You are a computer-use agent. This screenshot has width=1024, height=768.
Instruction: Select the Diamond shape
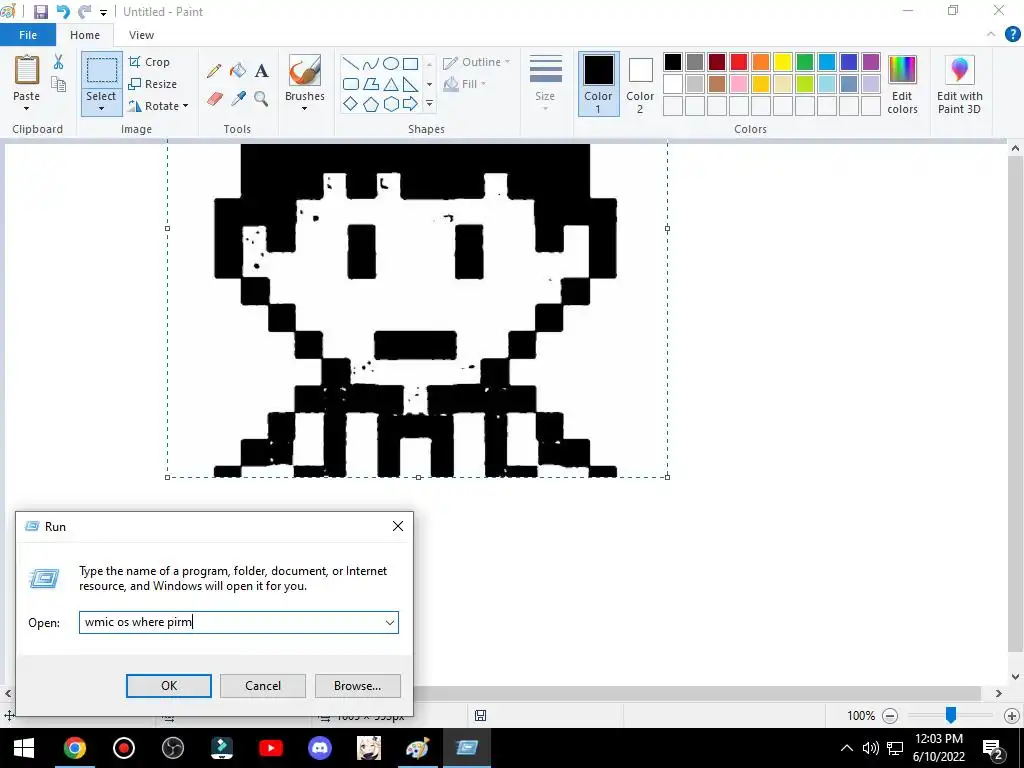pyautogui.click(x=351, y=104)
